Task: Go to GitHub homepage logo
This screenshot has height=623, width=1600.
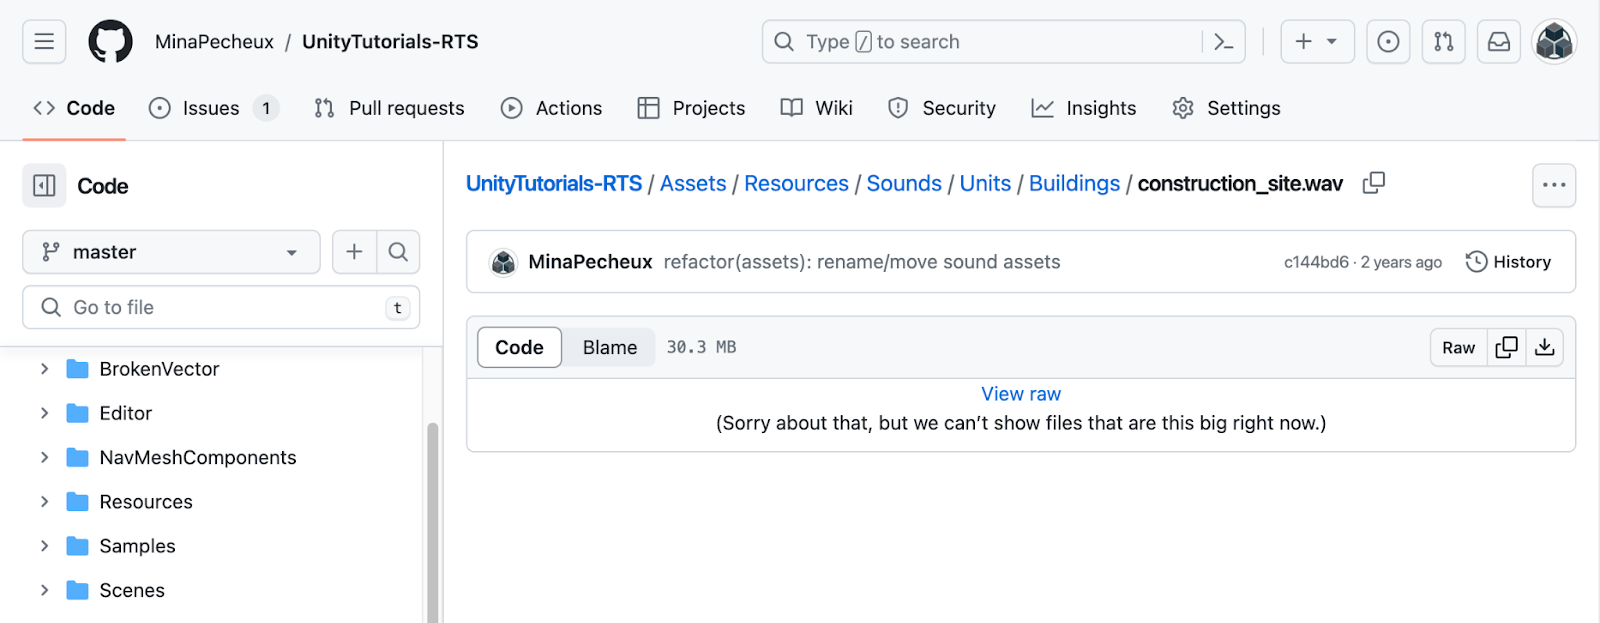Action: tap(110, 42)
